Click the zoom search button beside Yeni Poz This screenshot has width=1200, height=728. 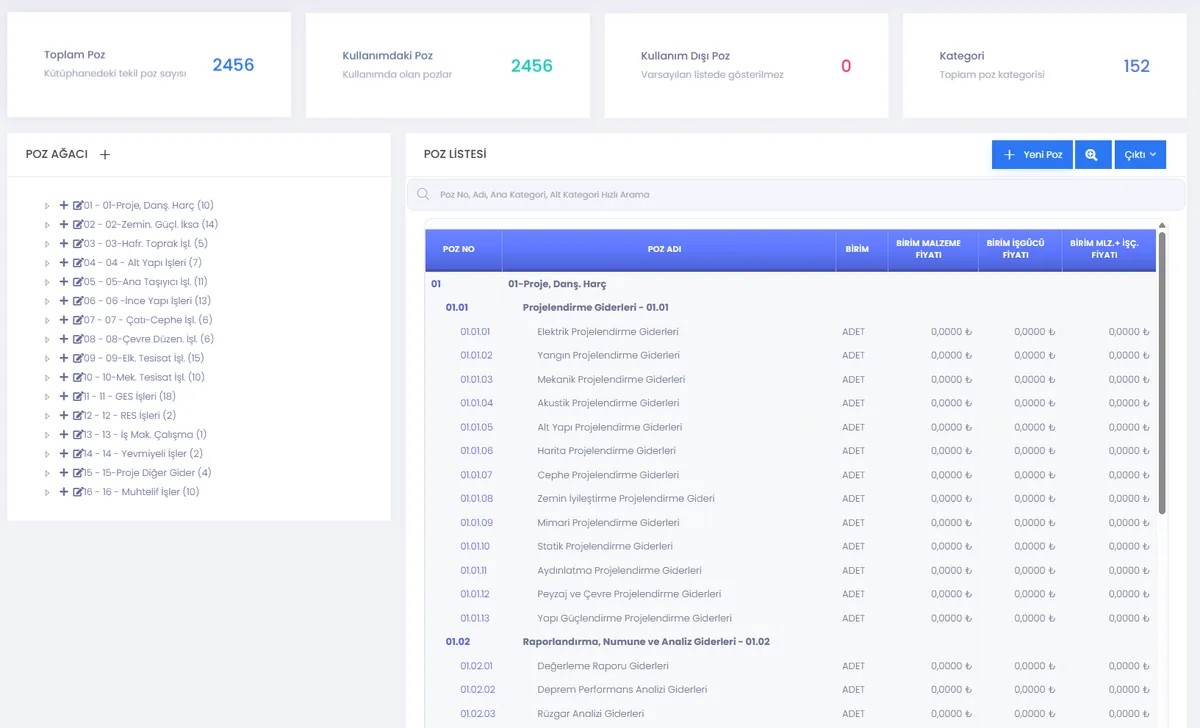[x=1092, y=155]
